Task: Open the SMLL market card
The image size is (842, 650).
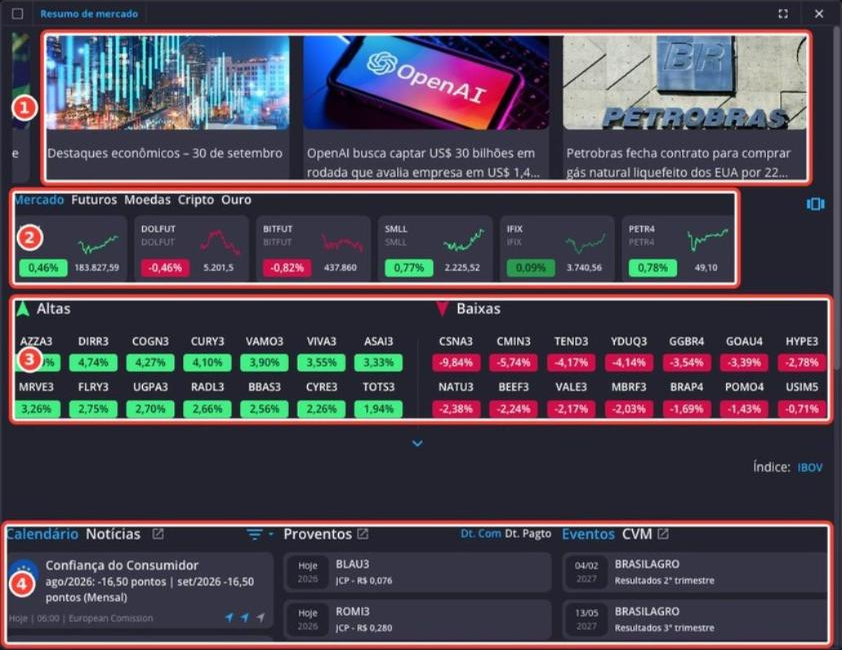Action: (435, 249)
